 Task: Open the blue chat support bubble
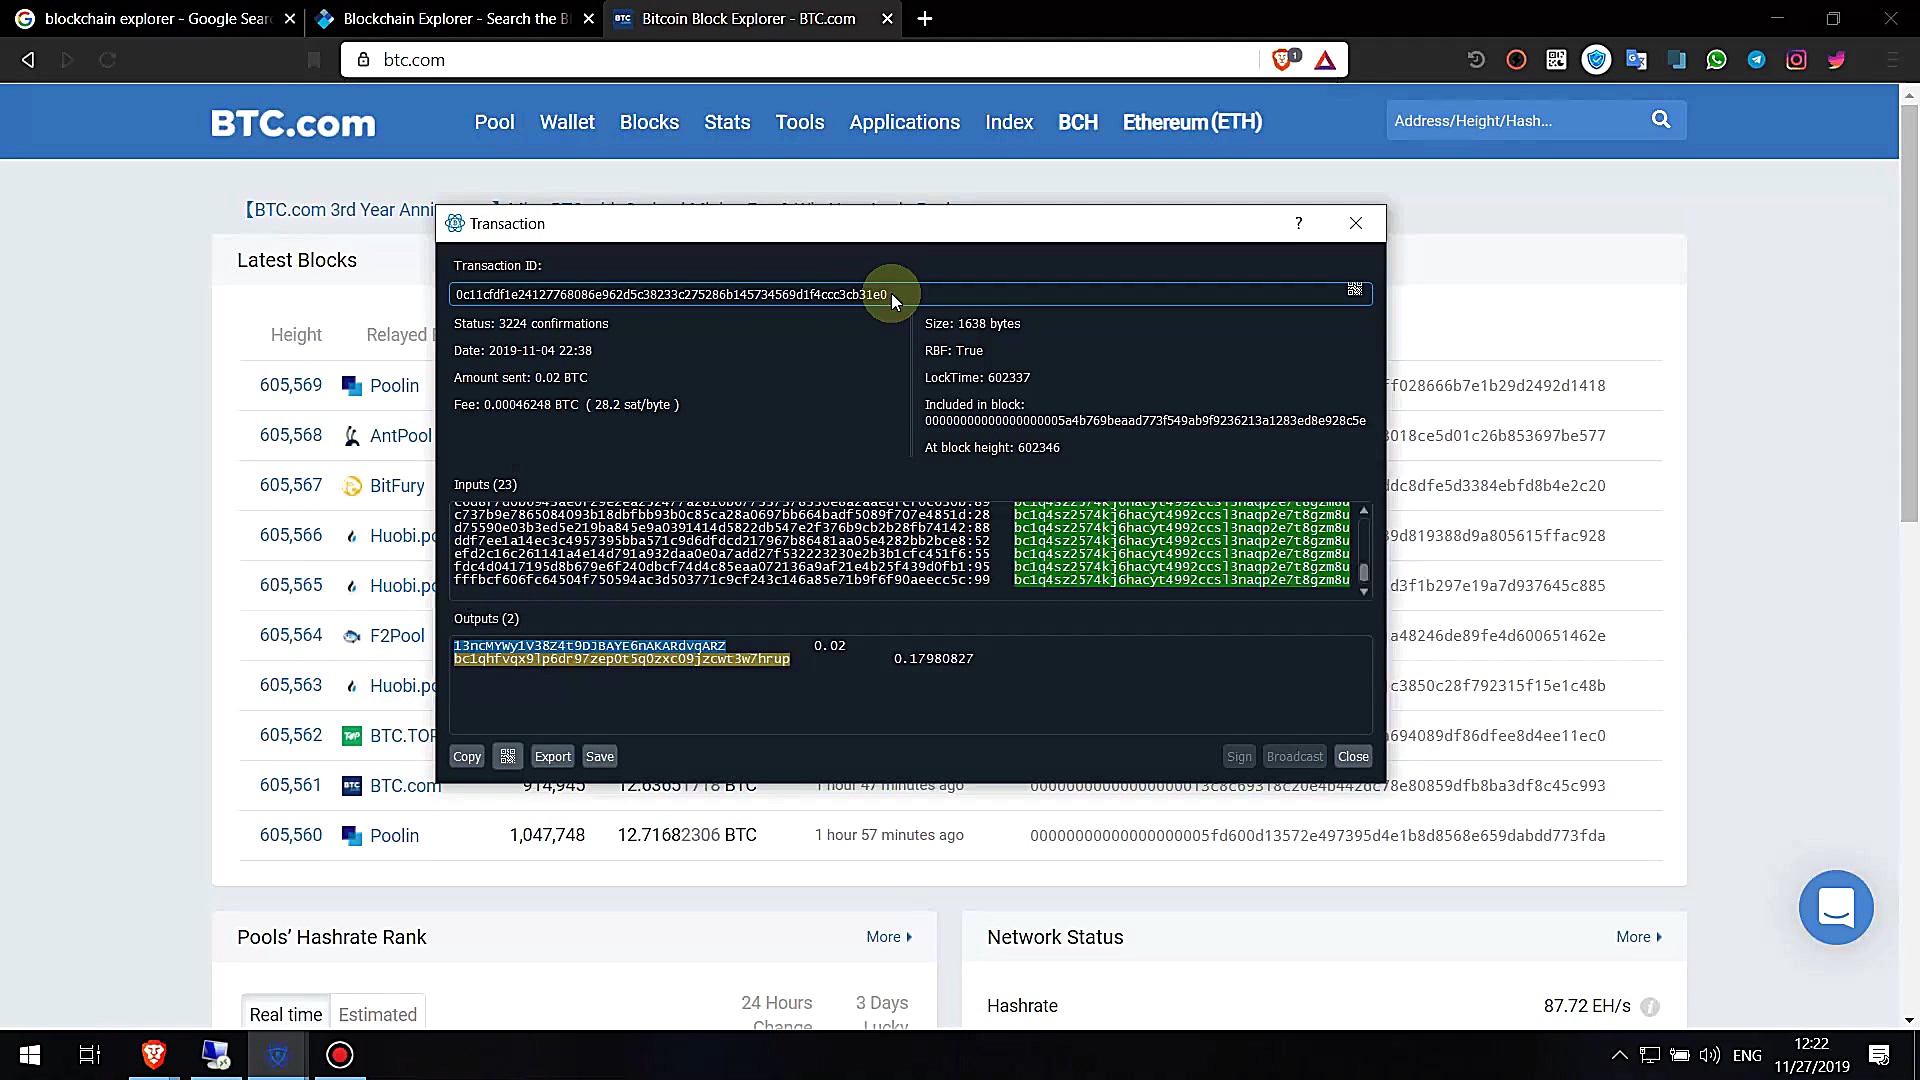pos(1836,908)
